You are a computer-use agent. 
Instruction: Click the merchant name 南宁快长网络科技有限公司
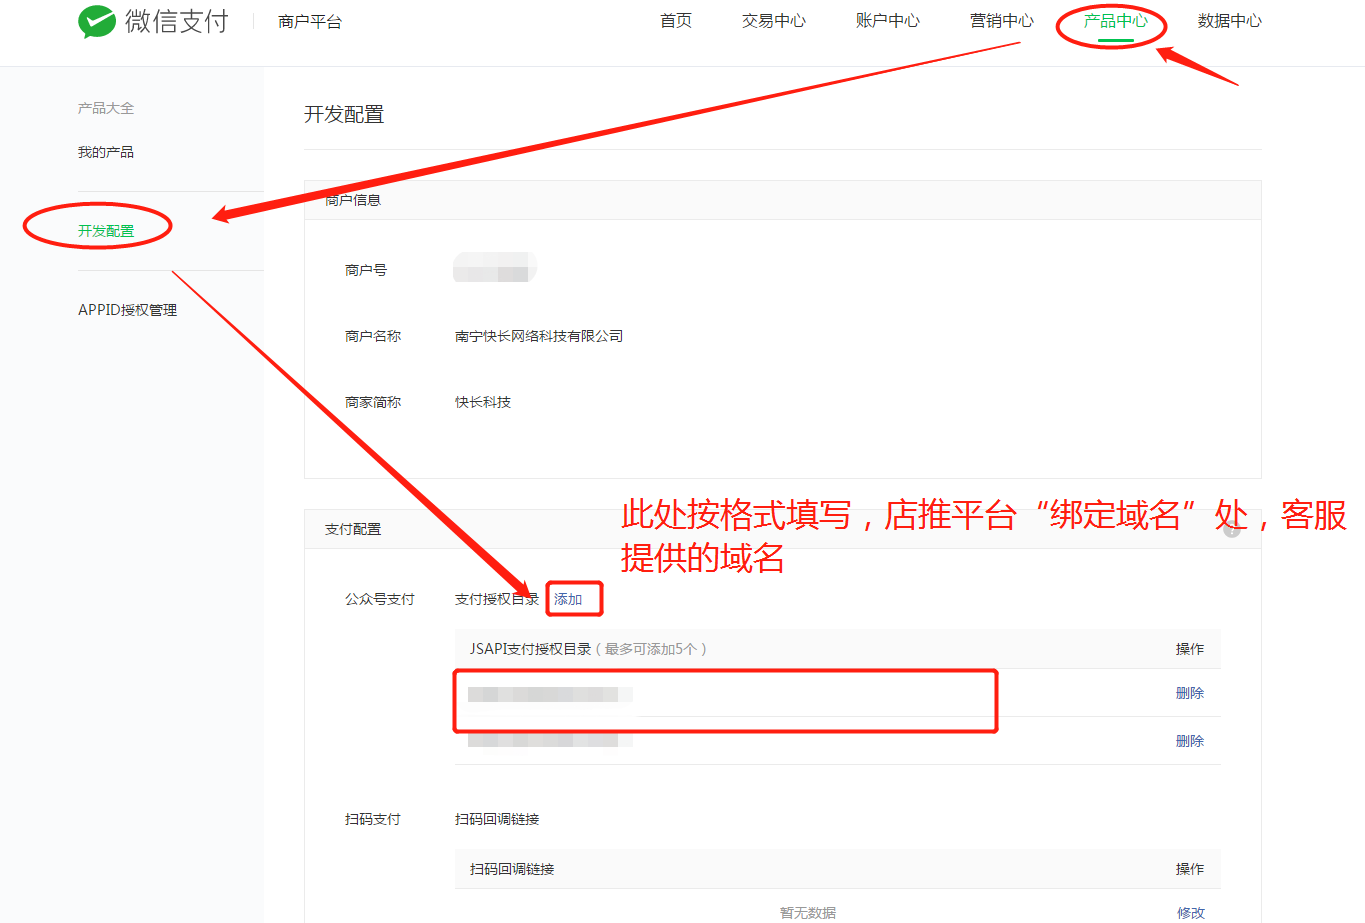pyautogui.click(x=540, y=335)
